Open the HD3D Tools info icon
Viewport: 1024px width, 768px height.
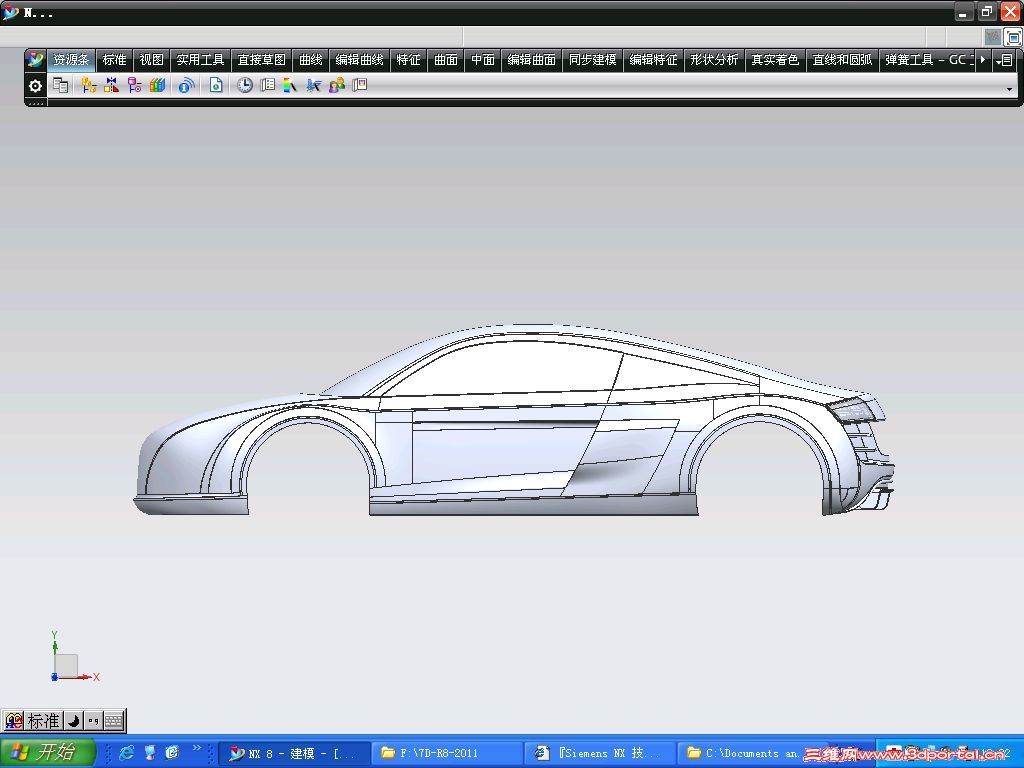pos(186,85)
